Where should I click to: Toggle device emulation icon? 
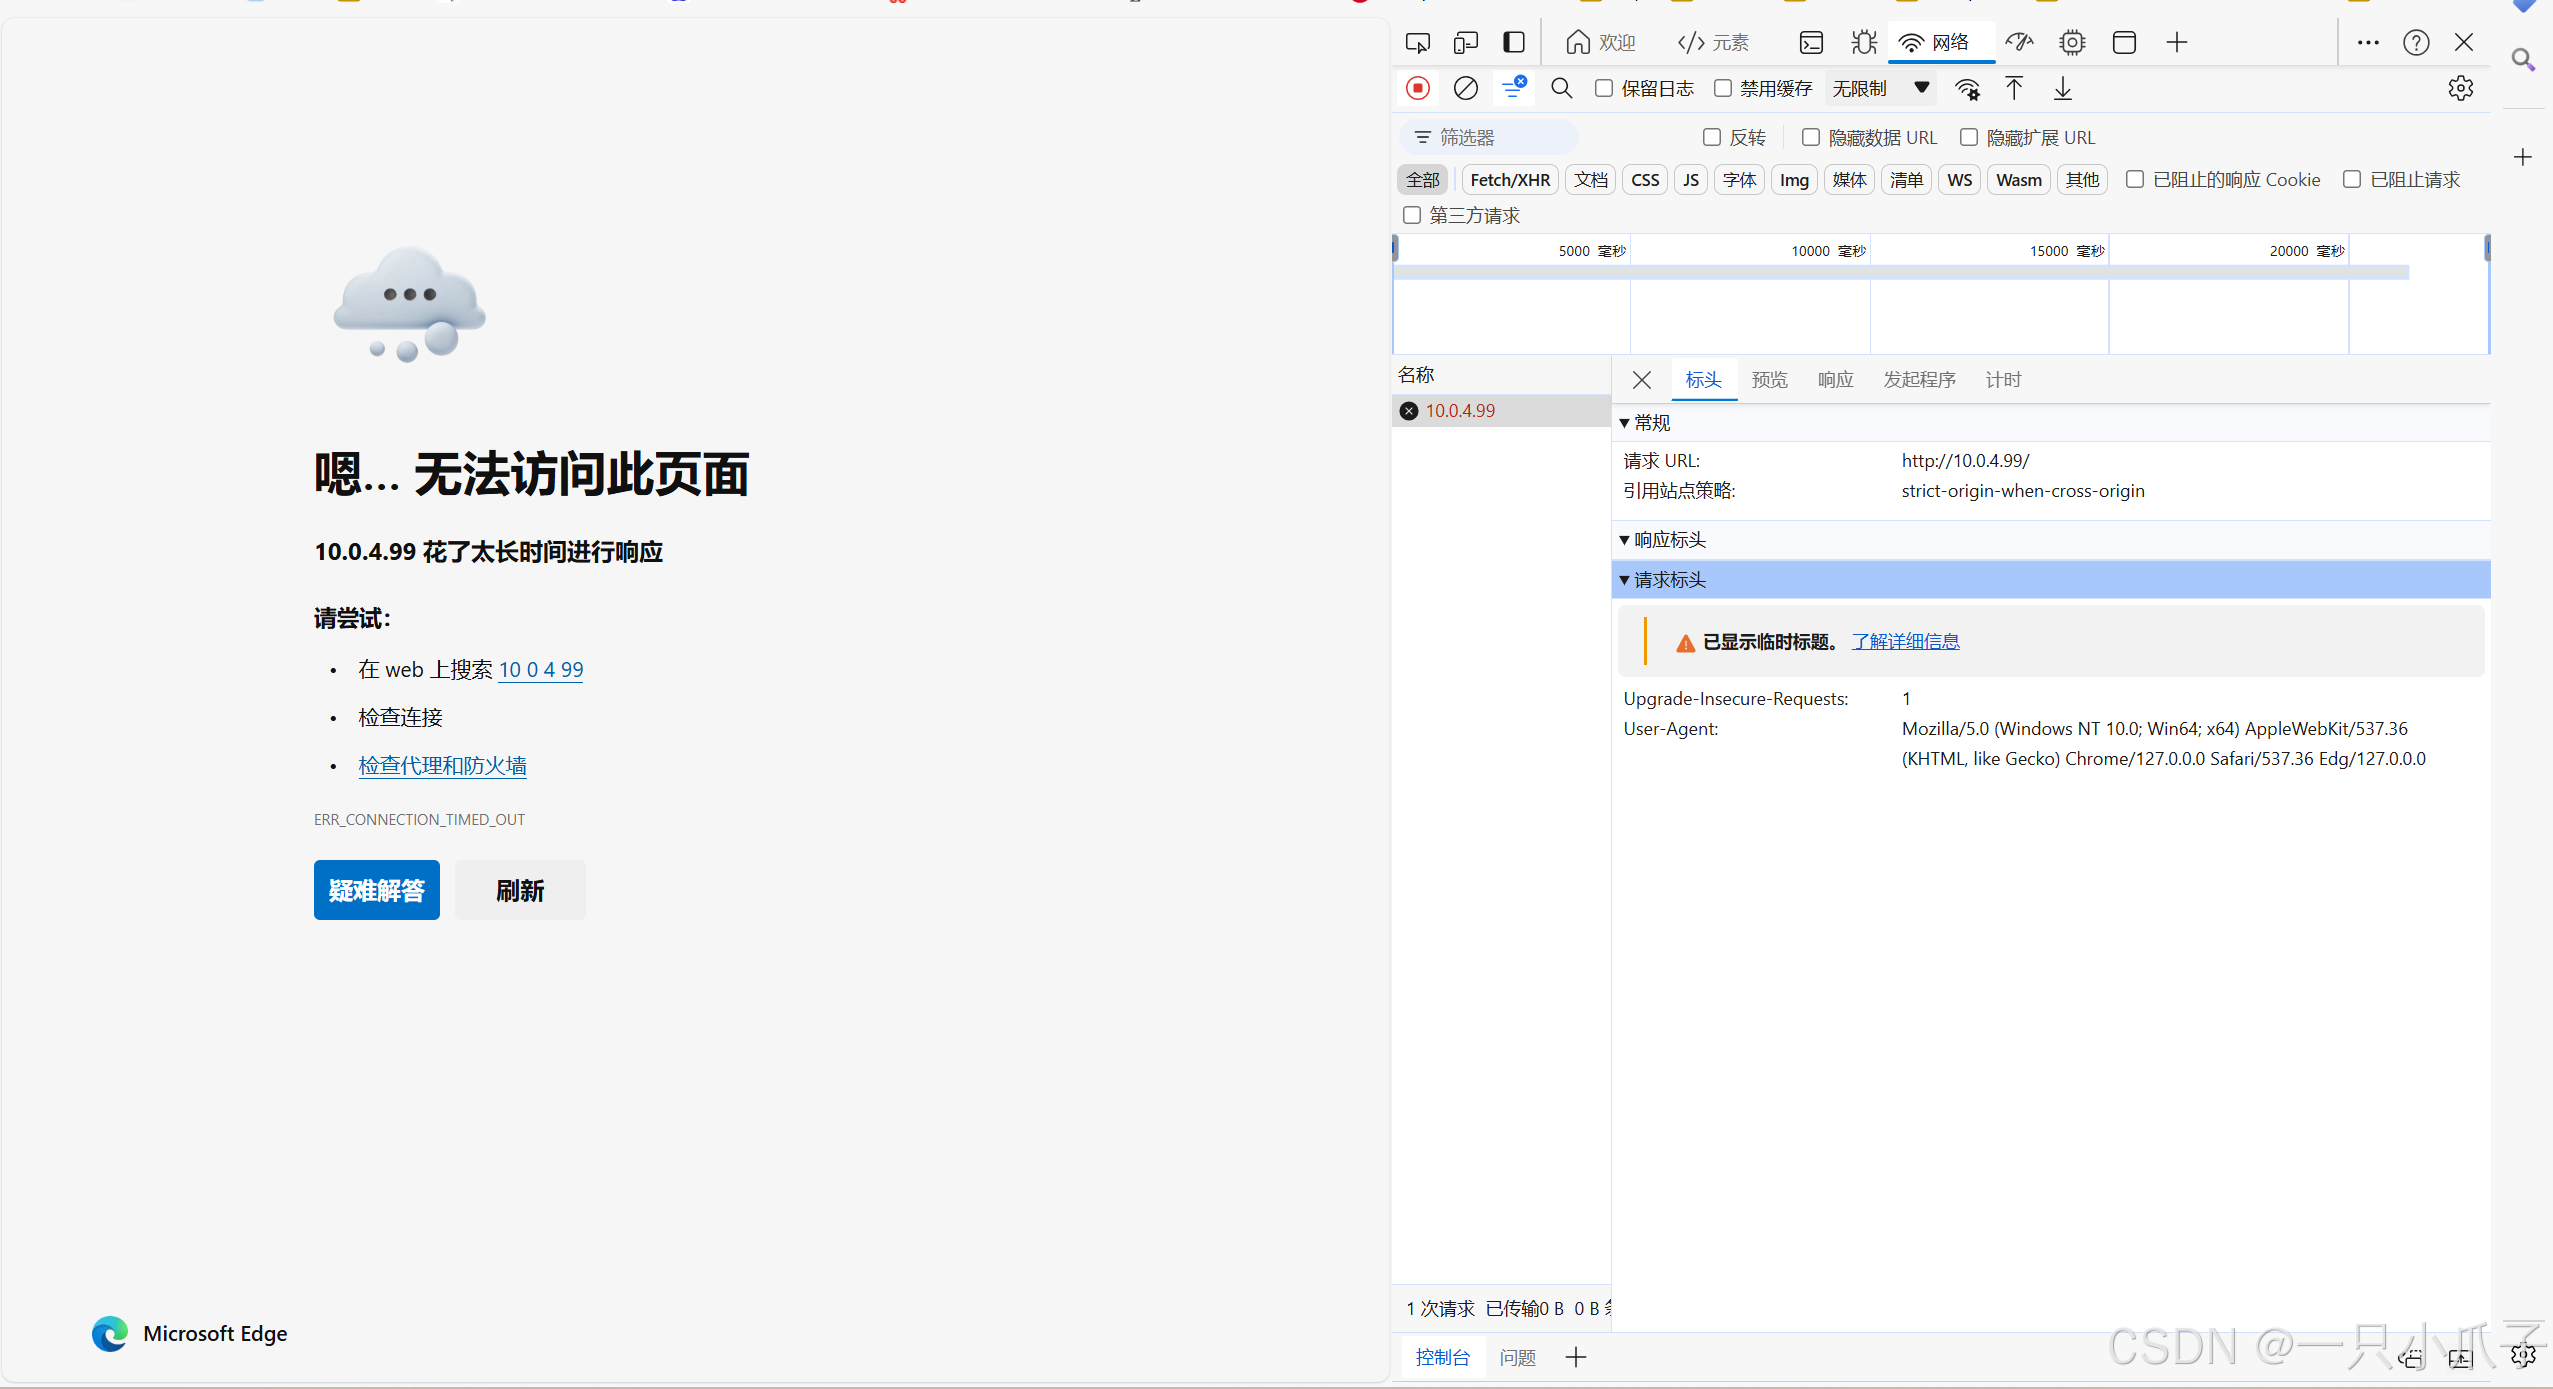1465,42
